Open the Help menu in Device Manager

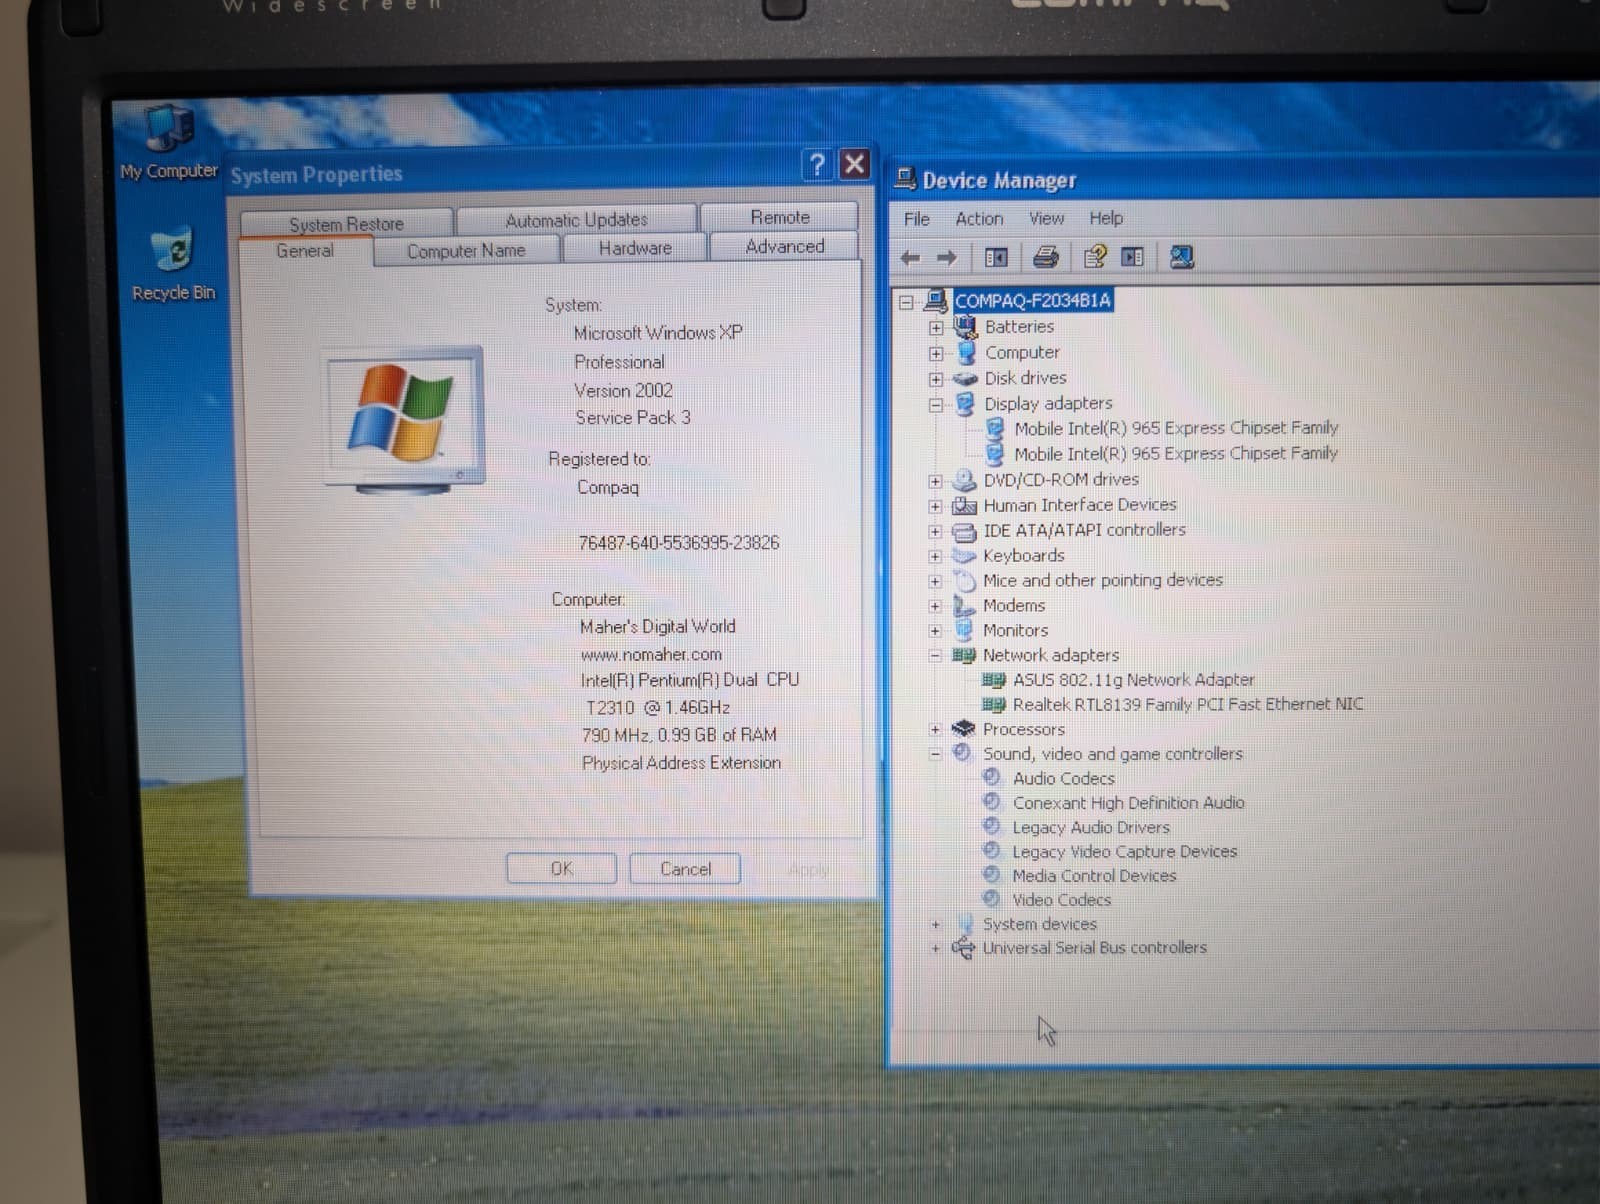(x=1106, y=218)
